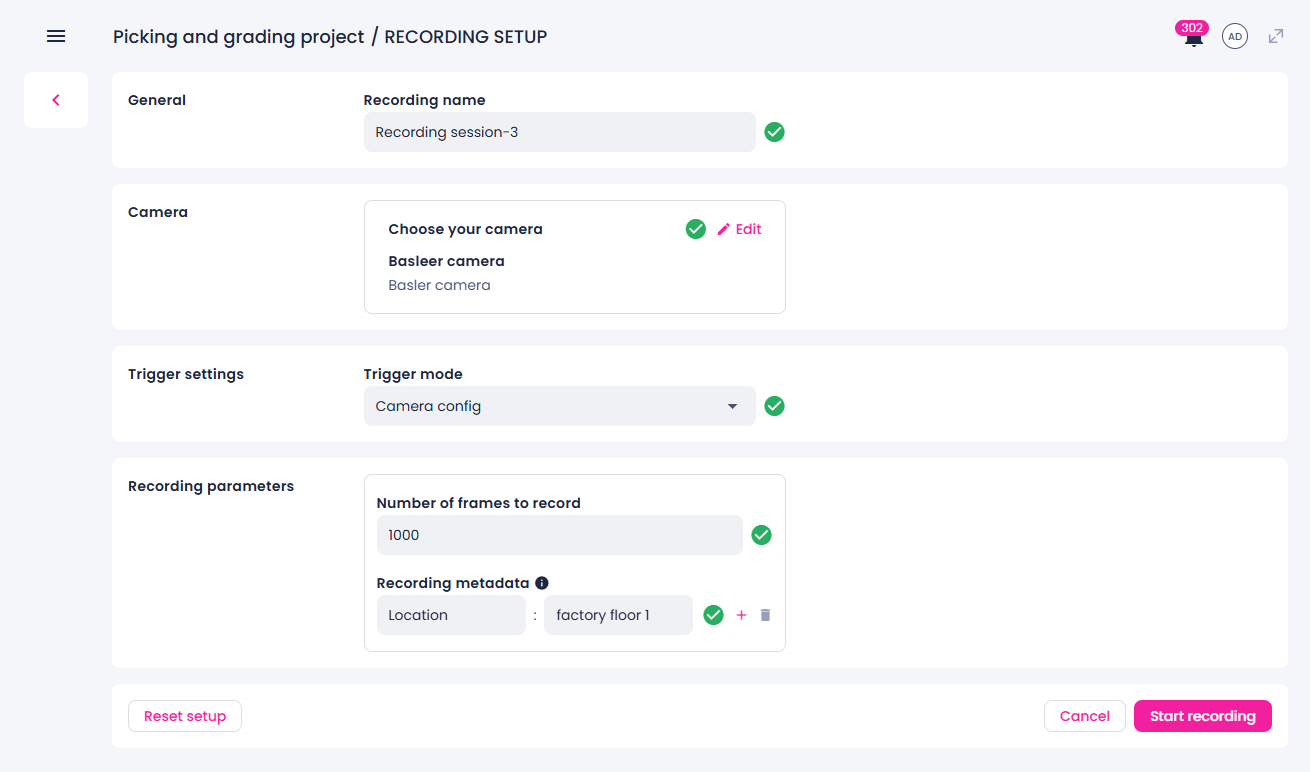Open the hamburger navigation menu
Screen dimensions: 1310x772
pos(56,36)
